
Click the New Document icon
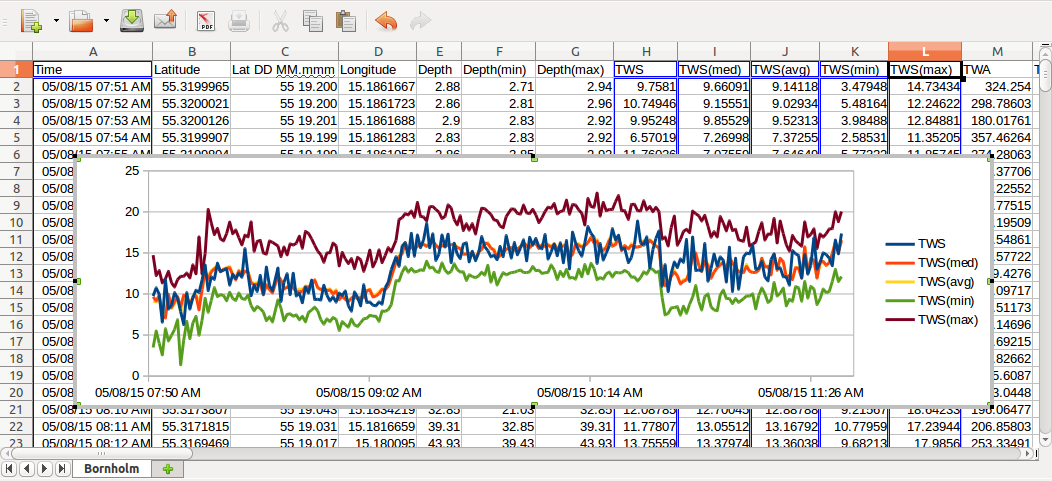(x=31, y=19)
